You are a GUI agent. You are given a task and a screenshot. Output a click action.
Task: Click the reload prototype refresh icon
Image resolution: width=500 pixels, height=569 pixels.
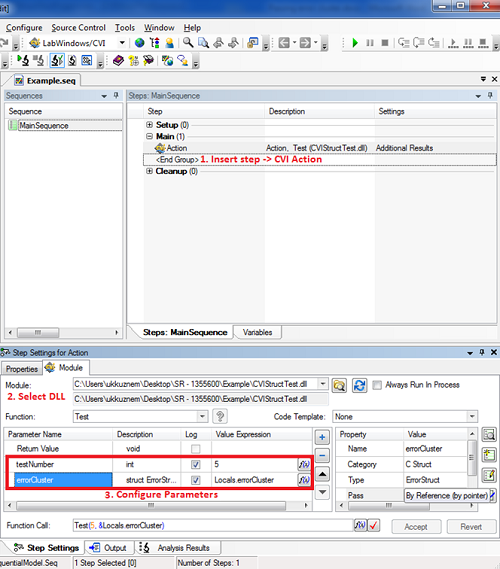point(359,385)
